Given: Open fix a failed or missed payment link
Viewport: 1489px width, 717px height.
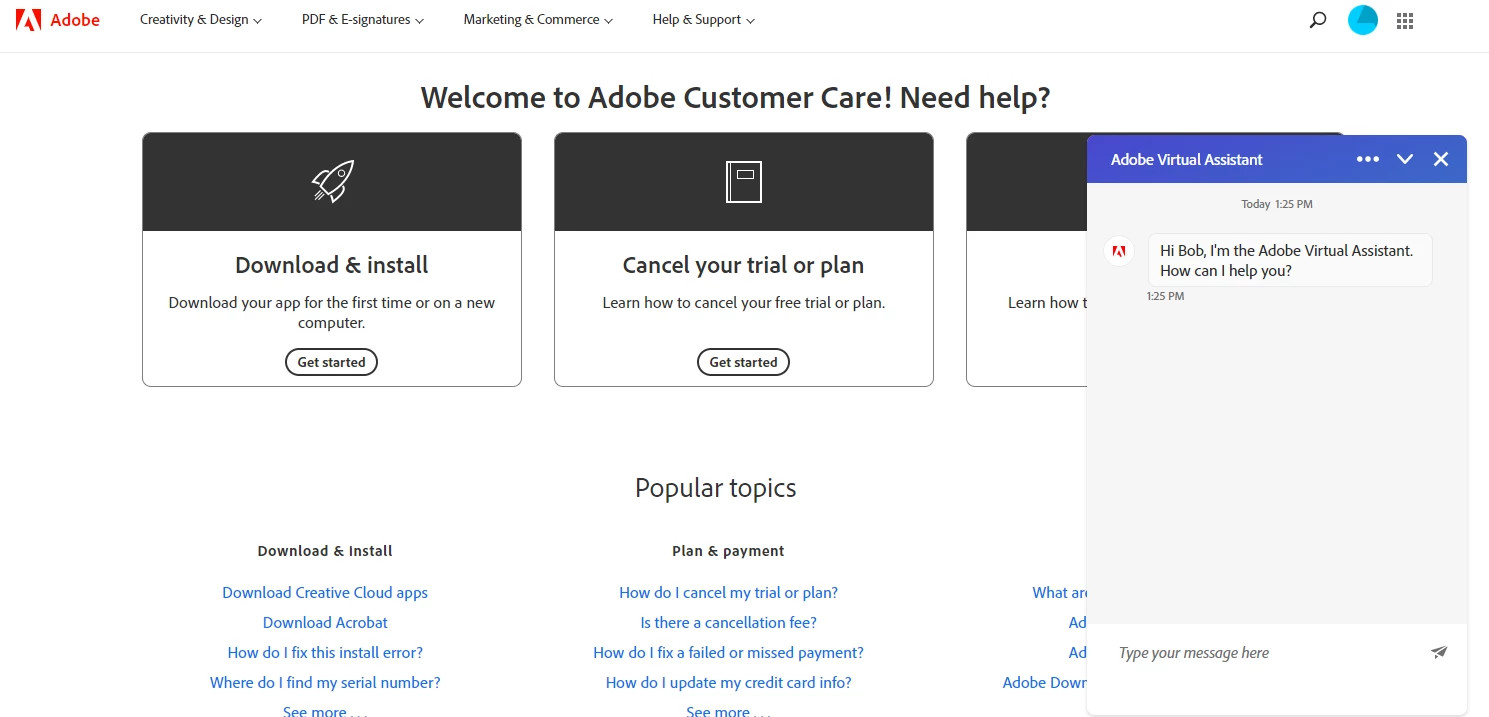Looking at the screenshot, I should pyautogui.click(x=728, y=652).
